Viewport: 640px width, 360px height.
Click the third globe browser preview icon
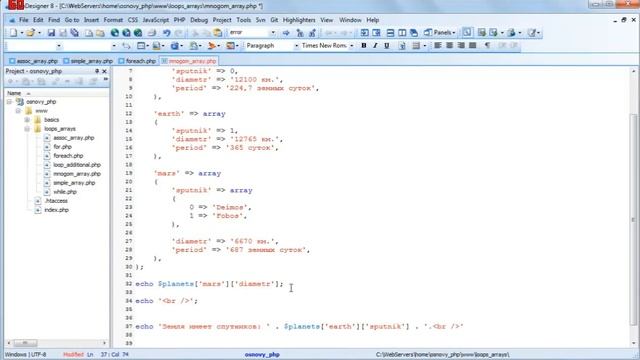tap(138, 33)
